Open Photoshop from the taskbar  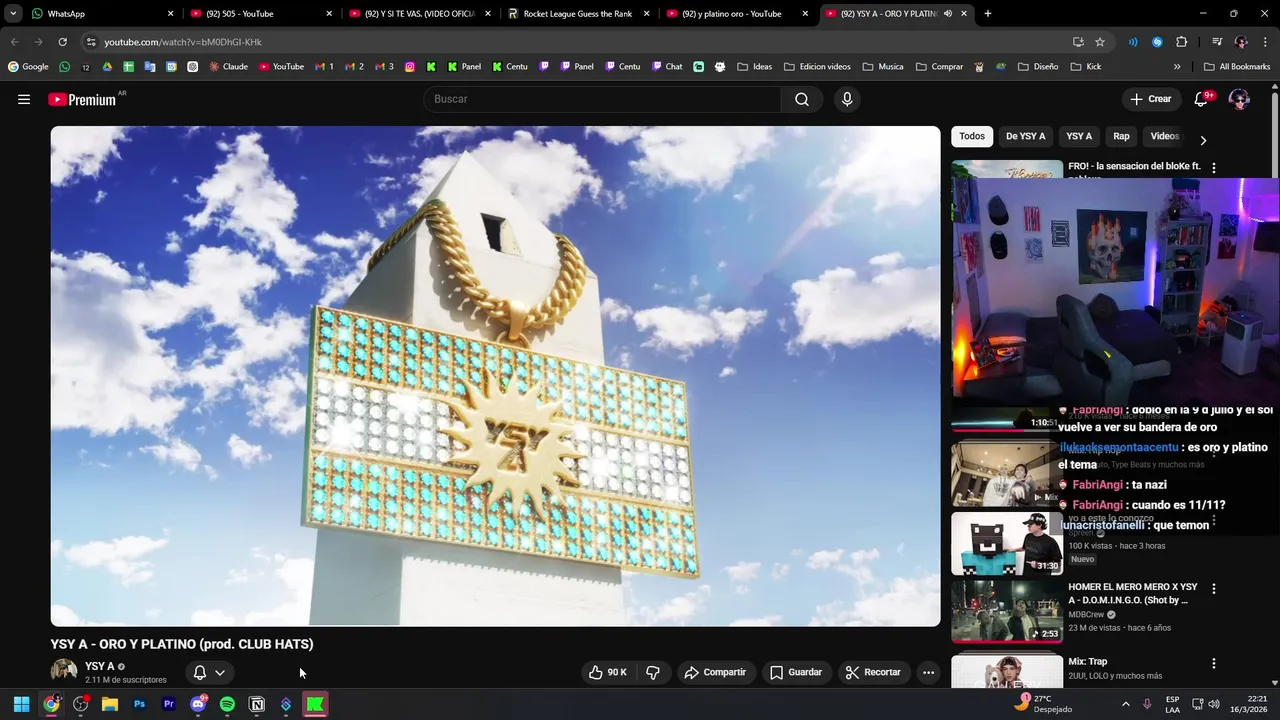139,704
